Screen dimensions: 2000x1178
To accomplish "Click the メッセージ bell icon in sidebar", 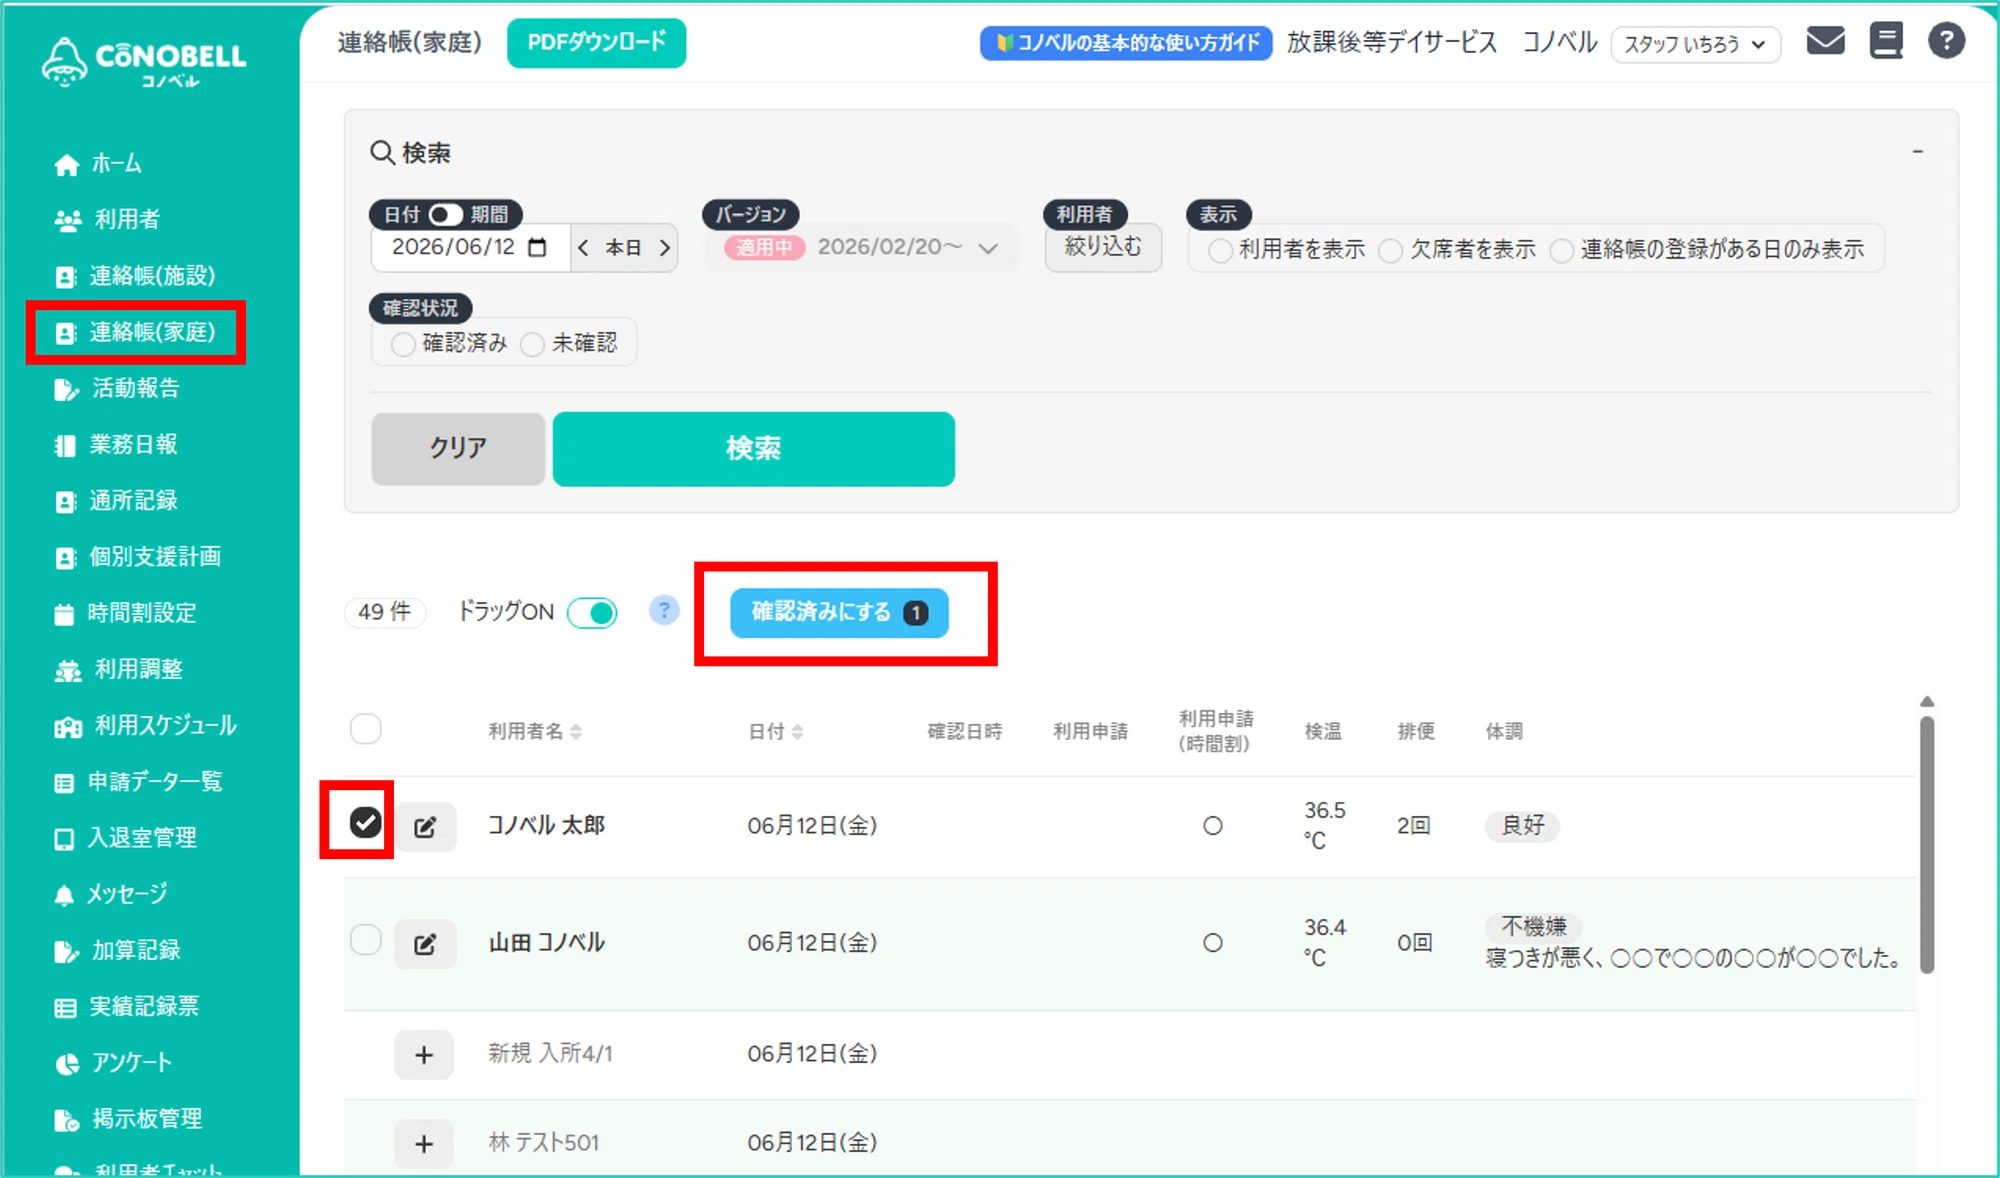I will [64, 894].
